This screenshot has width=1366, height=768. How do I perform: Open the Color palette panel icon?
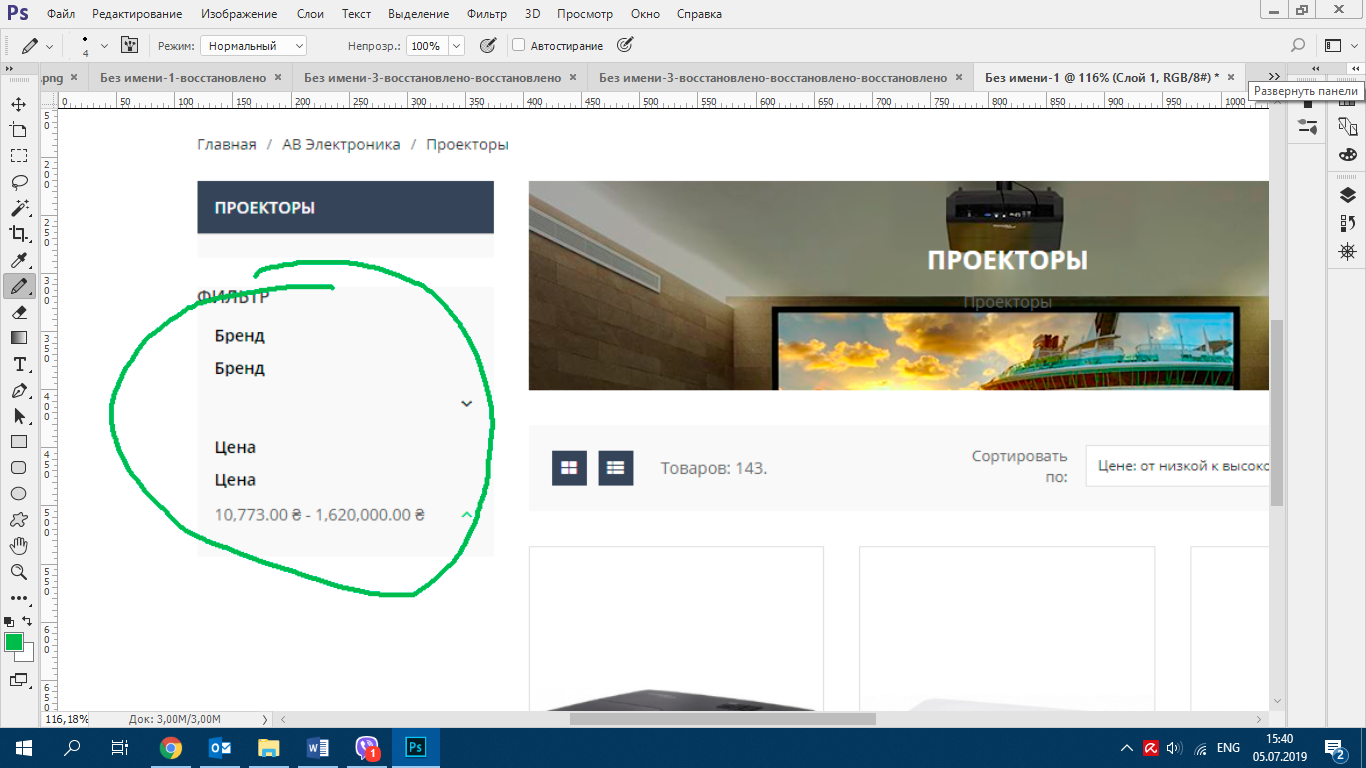[1348, 154]
